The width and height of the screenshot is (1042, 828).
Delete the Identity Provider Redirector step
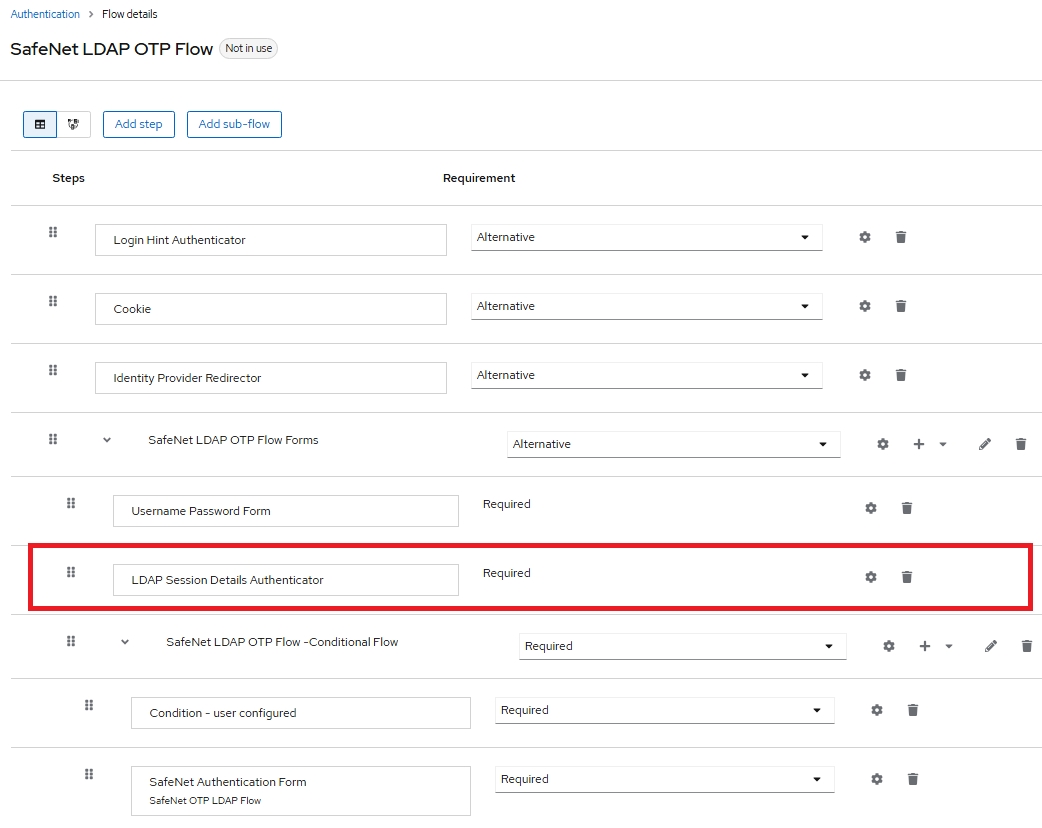pos(901,375)
